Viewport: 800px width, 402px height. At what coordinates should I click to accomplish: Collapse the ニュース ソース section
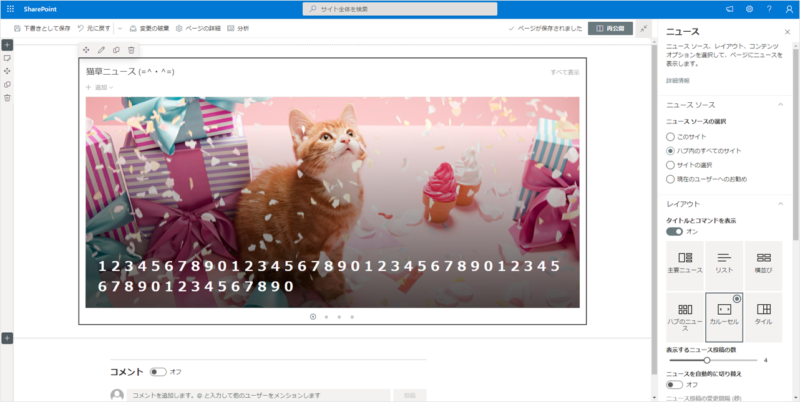[x=780, y=104]
